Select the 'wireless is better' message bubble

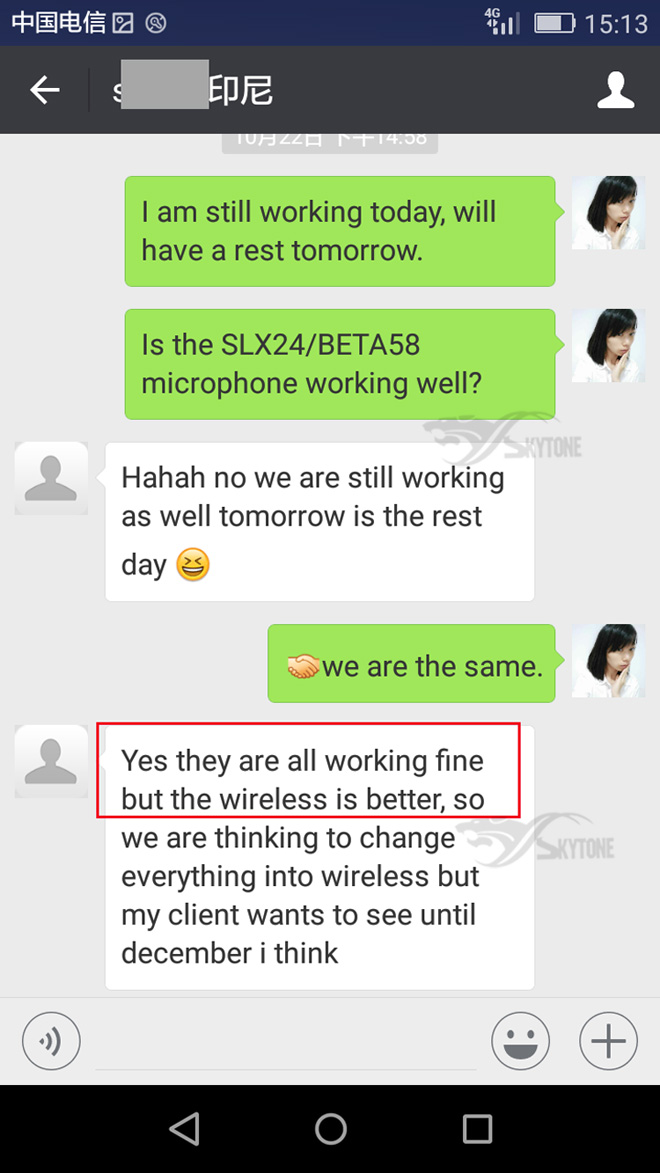click(320, 857)
